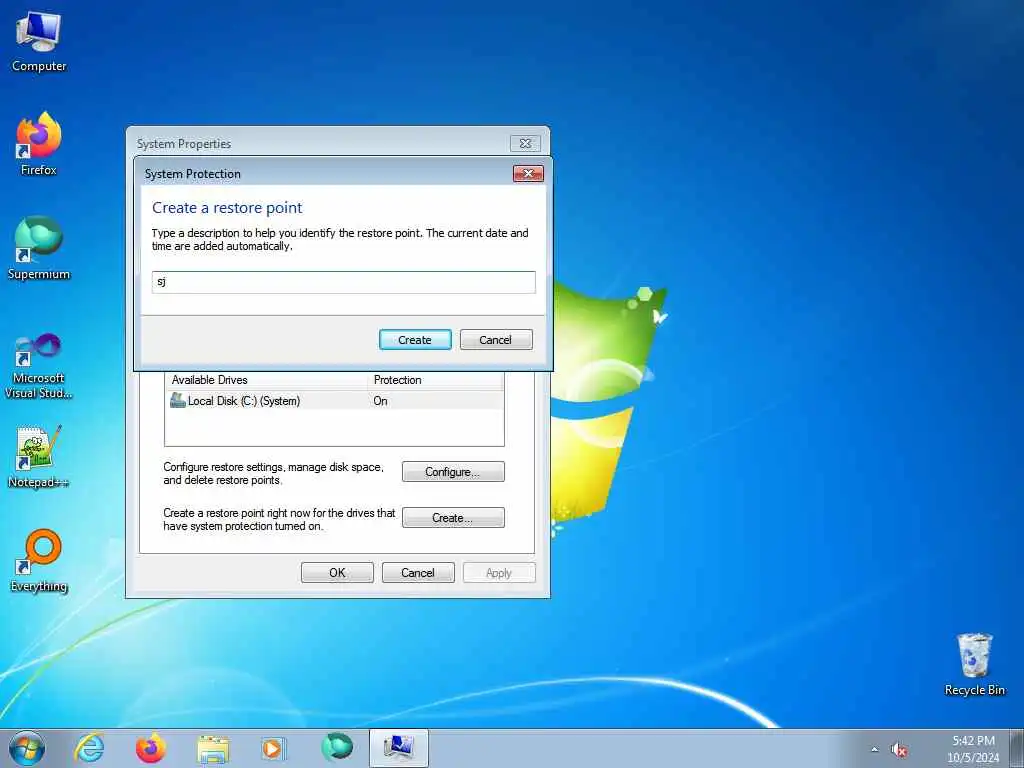1024x768 pixels.
Task: Open the Notepad++ desktop shortcut
Action: [39, 456]
